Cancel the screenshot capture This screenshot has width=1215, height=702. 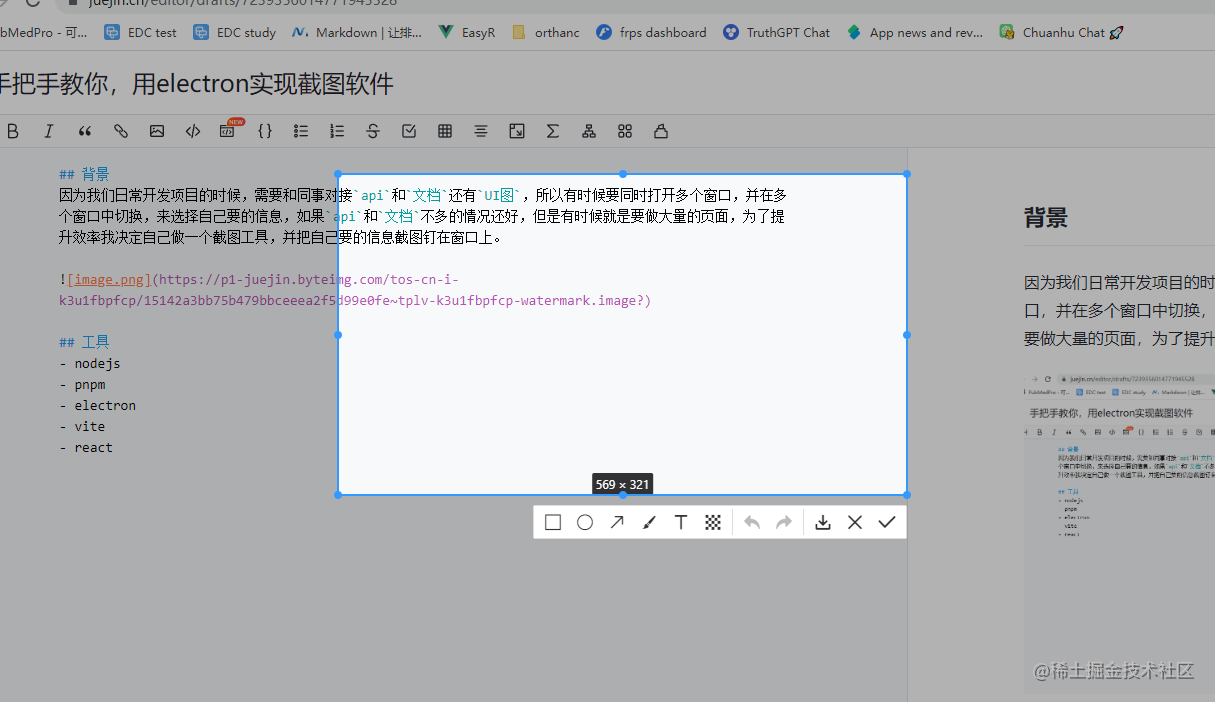[854, 521]
